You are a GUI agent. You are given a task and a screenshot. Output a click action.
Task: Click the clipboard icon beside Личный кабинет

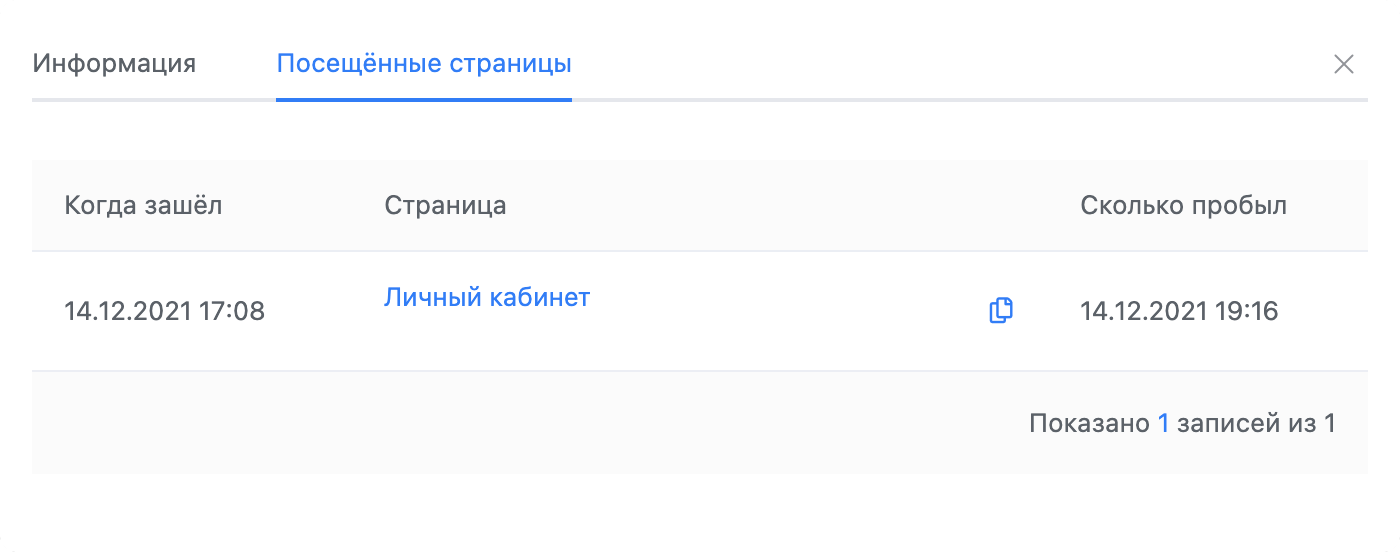click(1001, 311)
